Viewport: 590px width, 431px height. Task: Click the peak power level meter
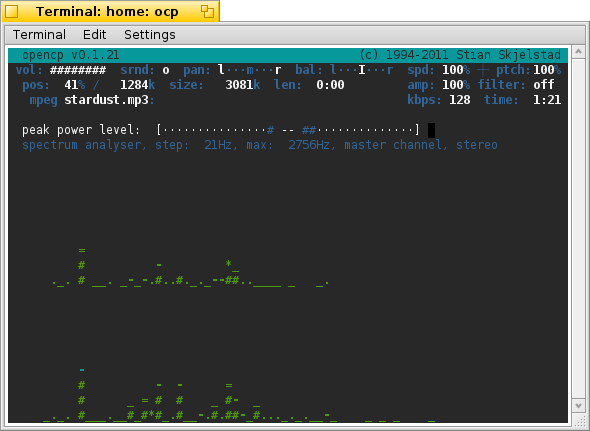pyautogui.click(x=288, y=130)
